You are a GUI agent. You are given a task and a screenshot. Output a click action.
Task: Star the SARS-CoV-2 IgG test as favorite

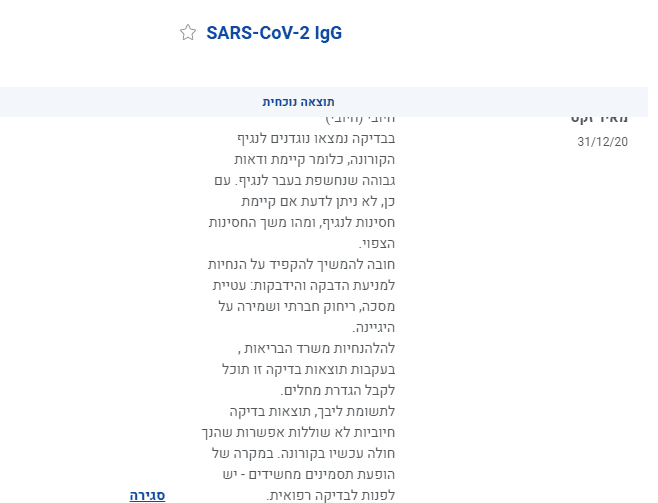pyautogui.click(x=188, y=33)
